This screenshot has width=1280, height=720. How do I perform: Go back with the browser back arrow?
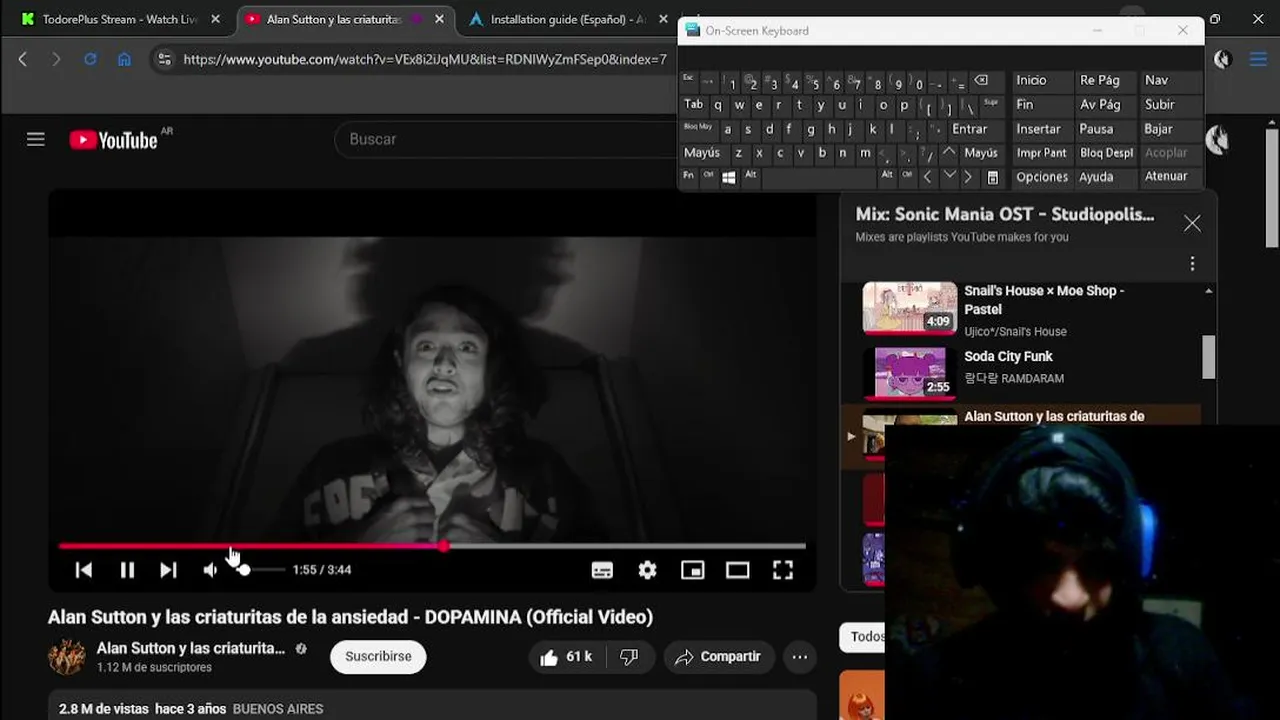click(x=23, y=59)
